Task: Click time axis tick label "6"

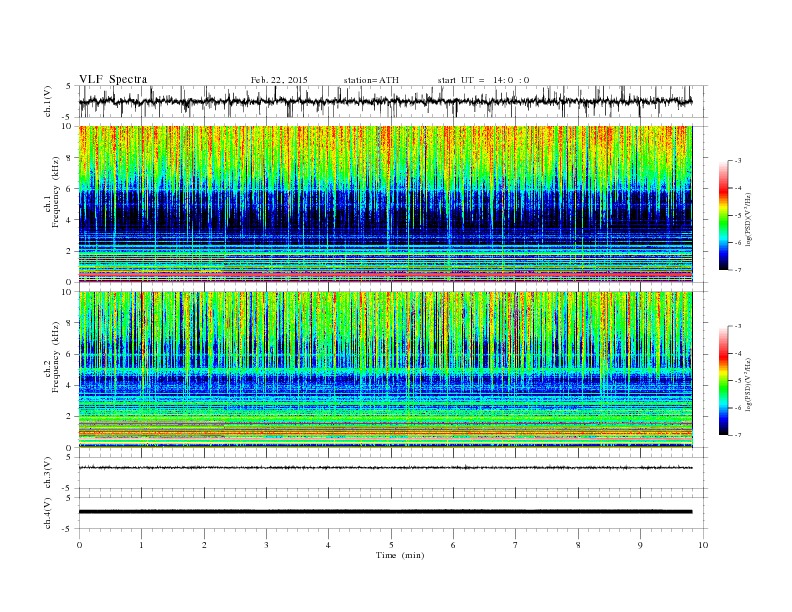Action: [453, 545]
